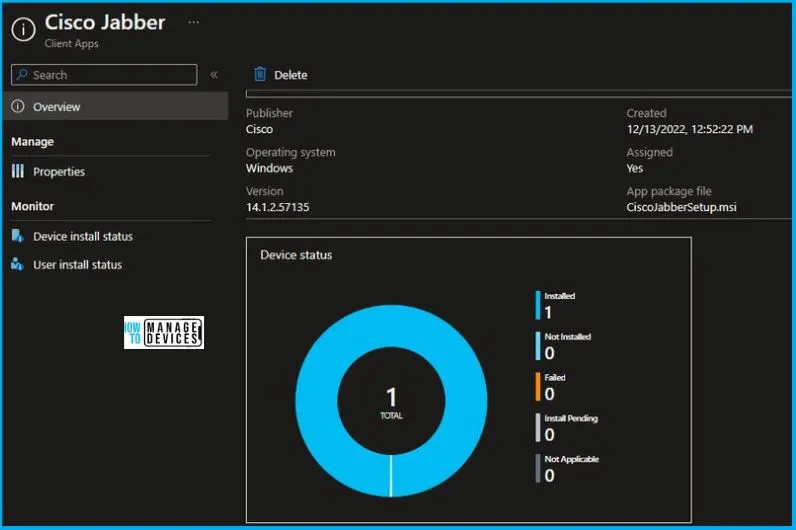Click the Monitor section header
The height and width of the screenshot is (530, 796).
point(32,206)
